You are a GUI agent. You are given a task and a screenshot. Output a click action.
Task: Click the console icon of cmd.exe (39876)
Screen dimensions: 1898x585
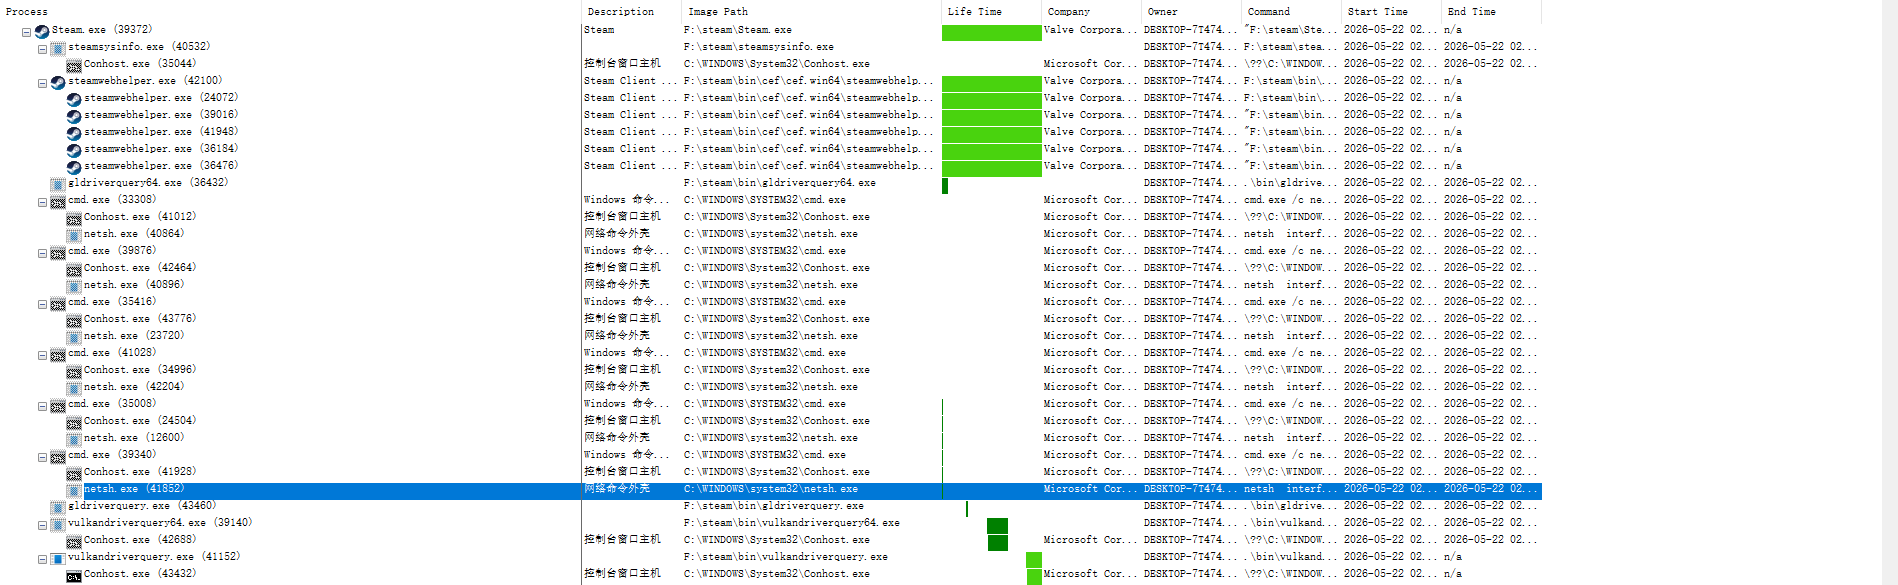[x=58, y=252]
